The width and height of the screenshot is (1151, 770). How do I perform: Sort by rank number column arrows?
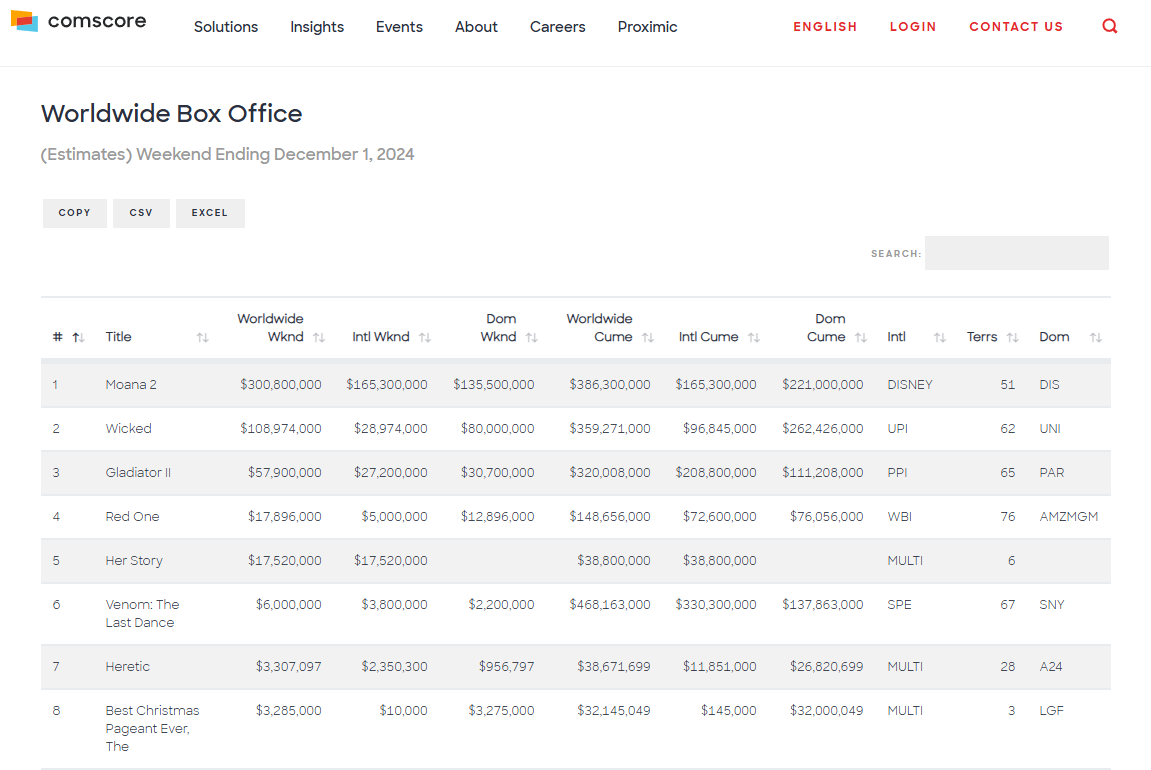tap(79, 338)
